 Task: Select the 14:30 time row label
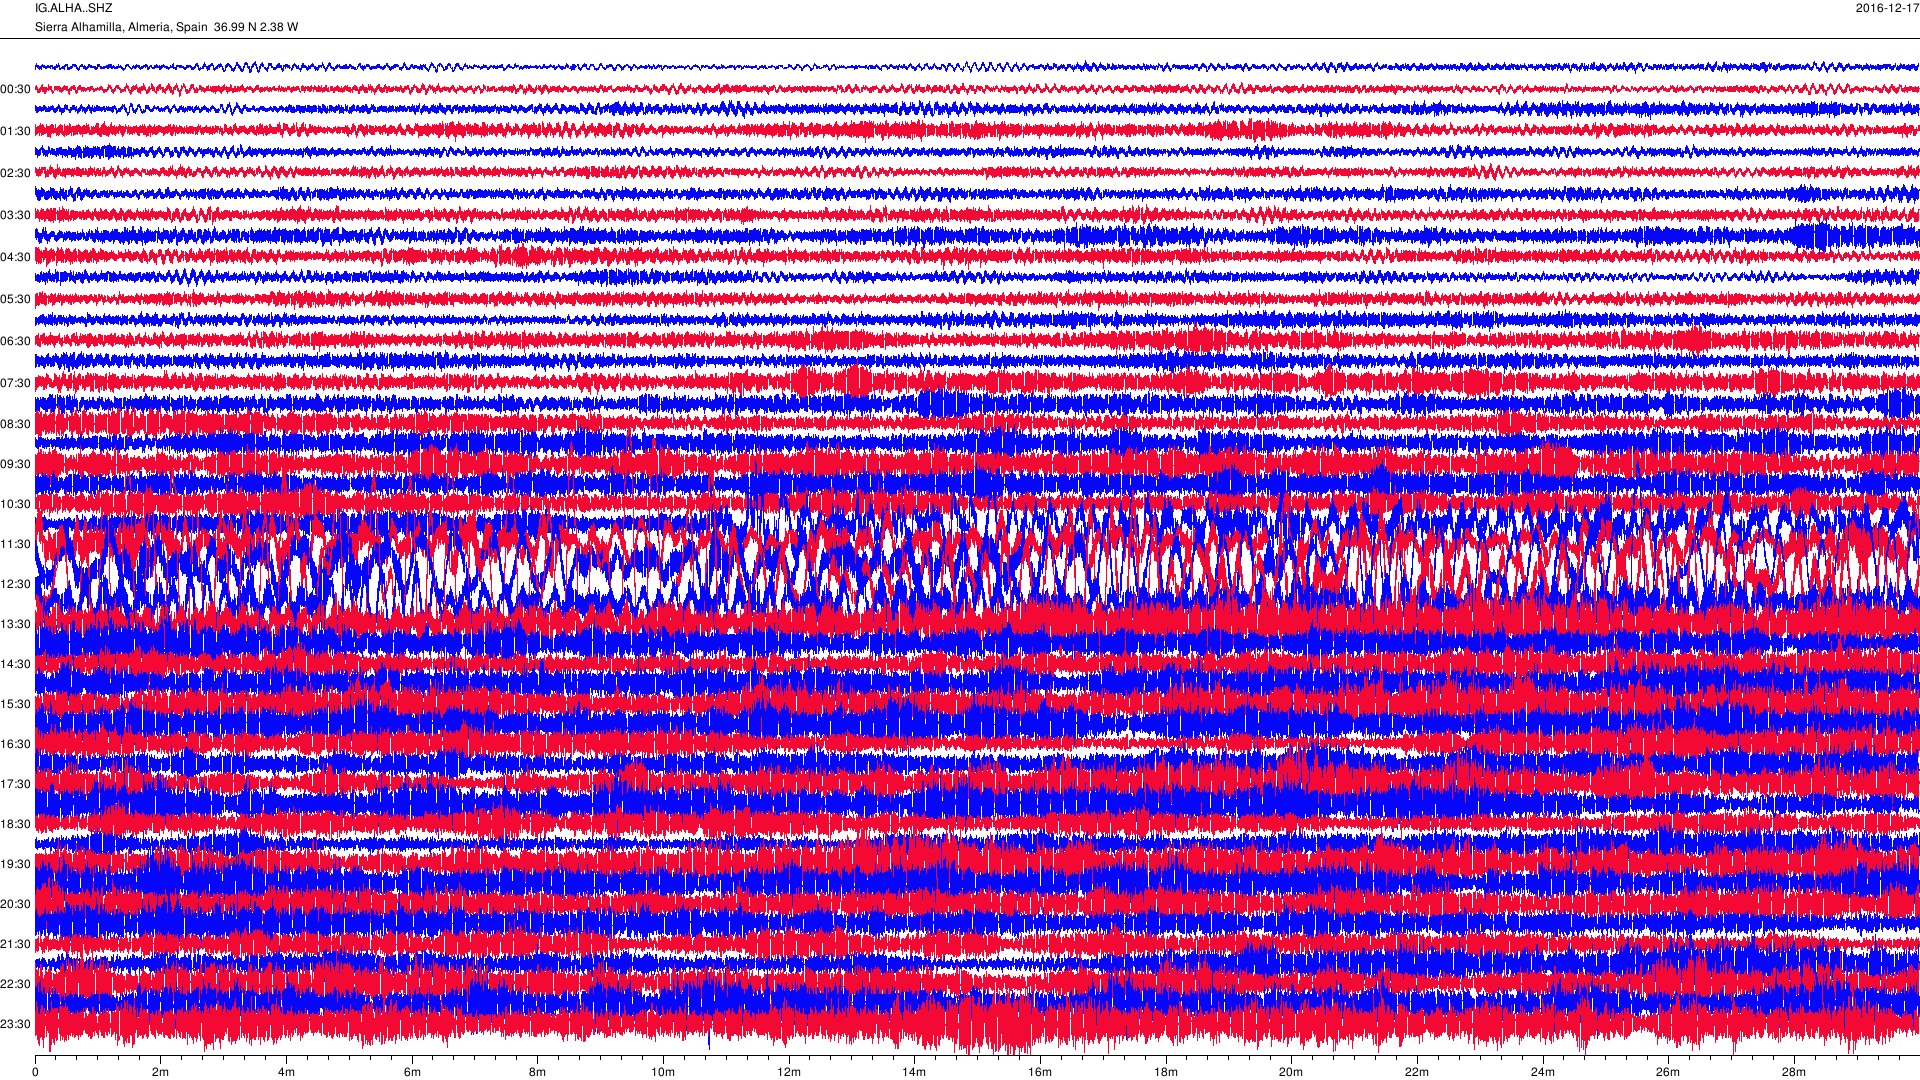click(x=16, y=664)
